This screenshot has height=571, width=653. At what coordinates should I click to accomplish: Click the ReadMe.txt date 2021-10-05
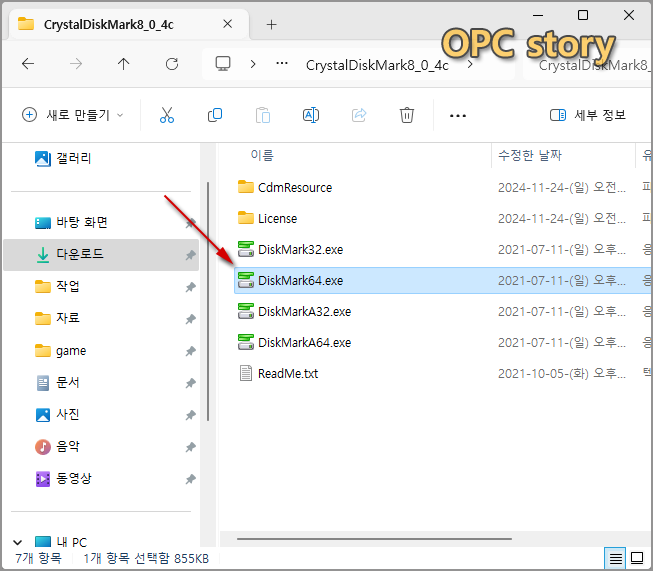(562, 374)
